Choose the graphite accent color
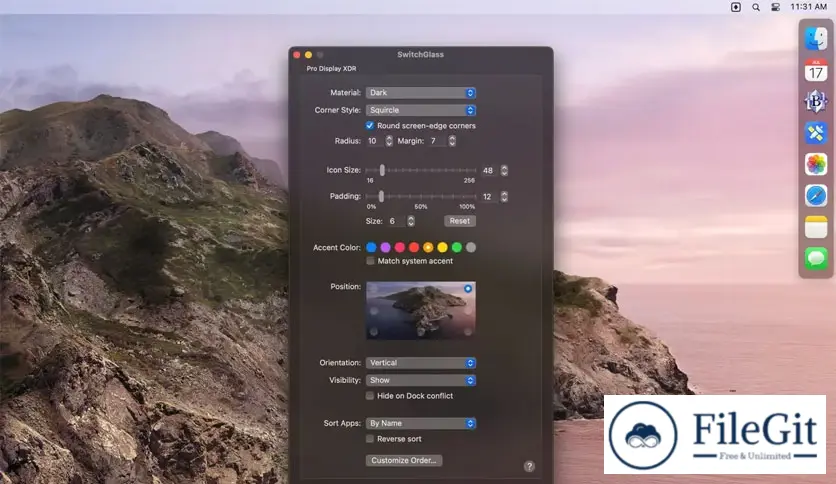 pos(471,247)
